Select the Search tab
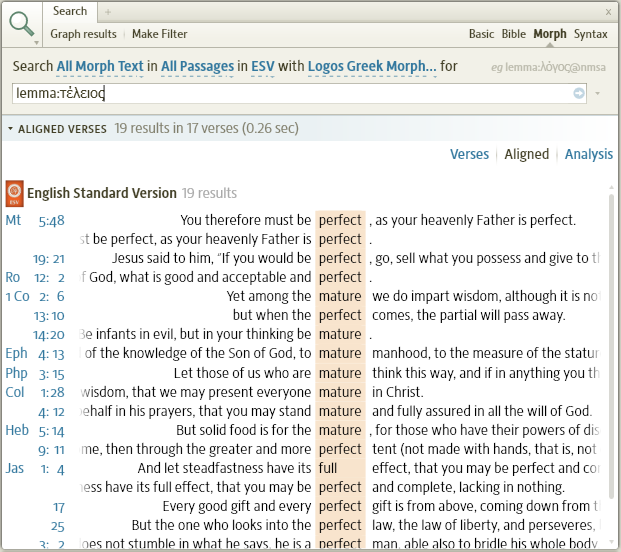This screenshot has width=621, height=552. point(70,11)
